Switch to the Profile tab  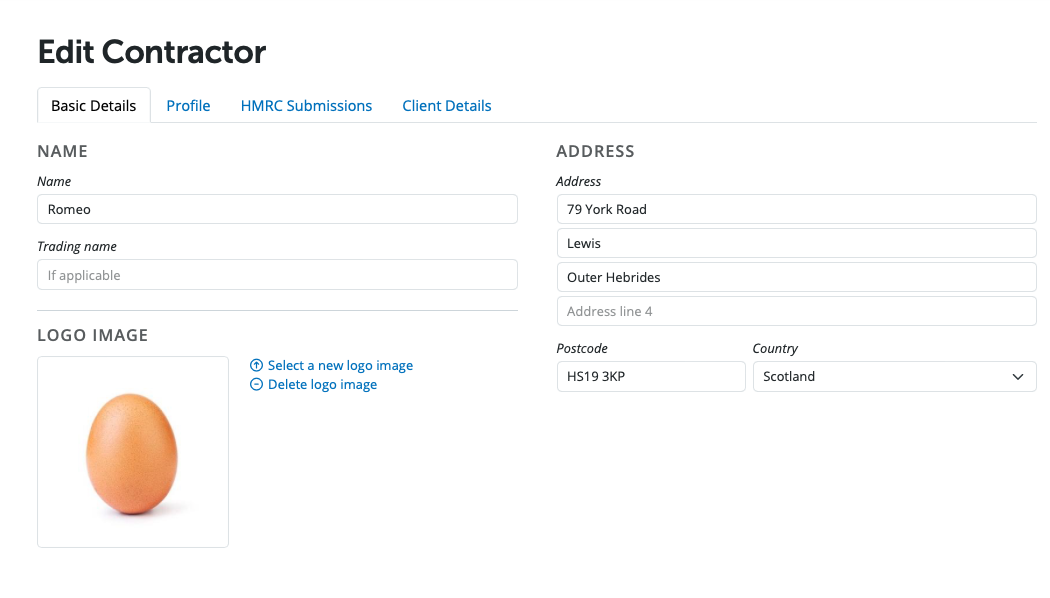(188, 106)
